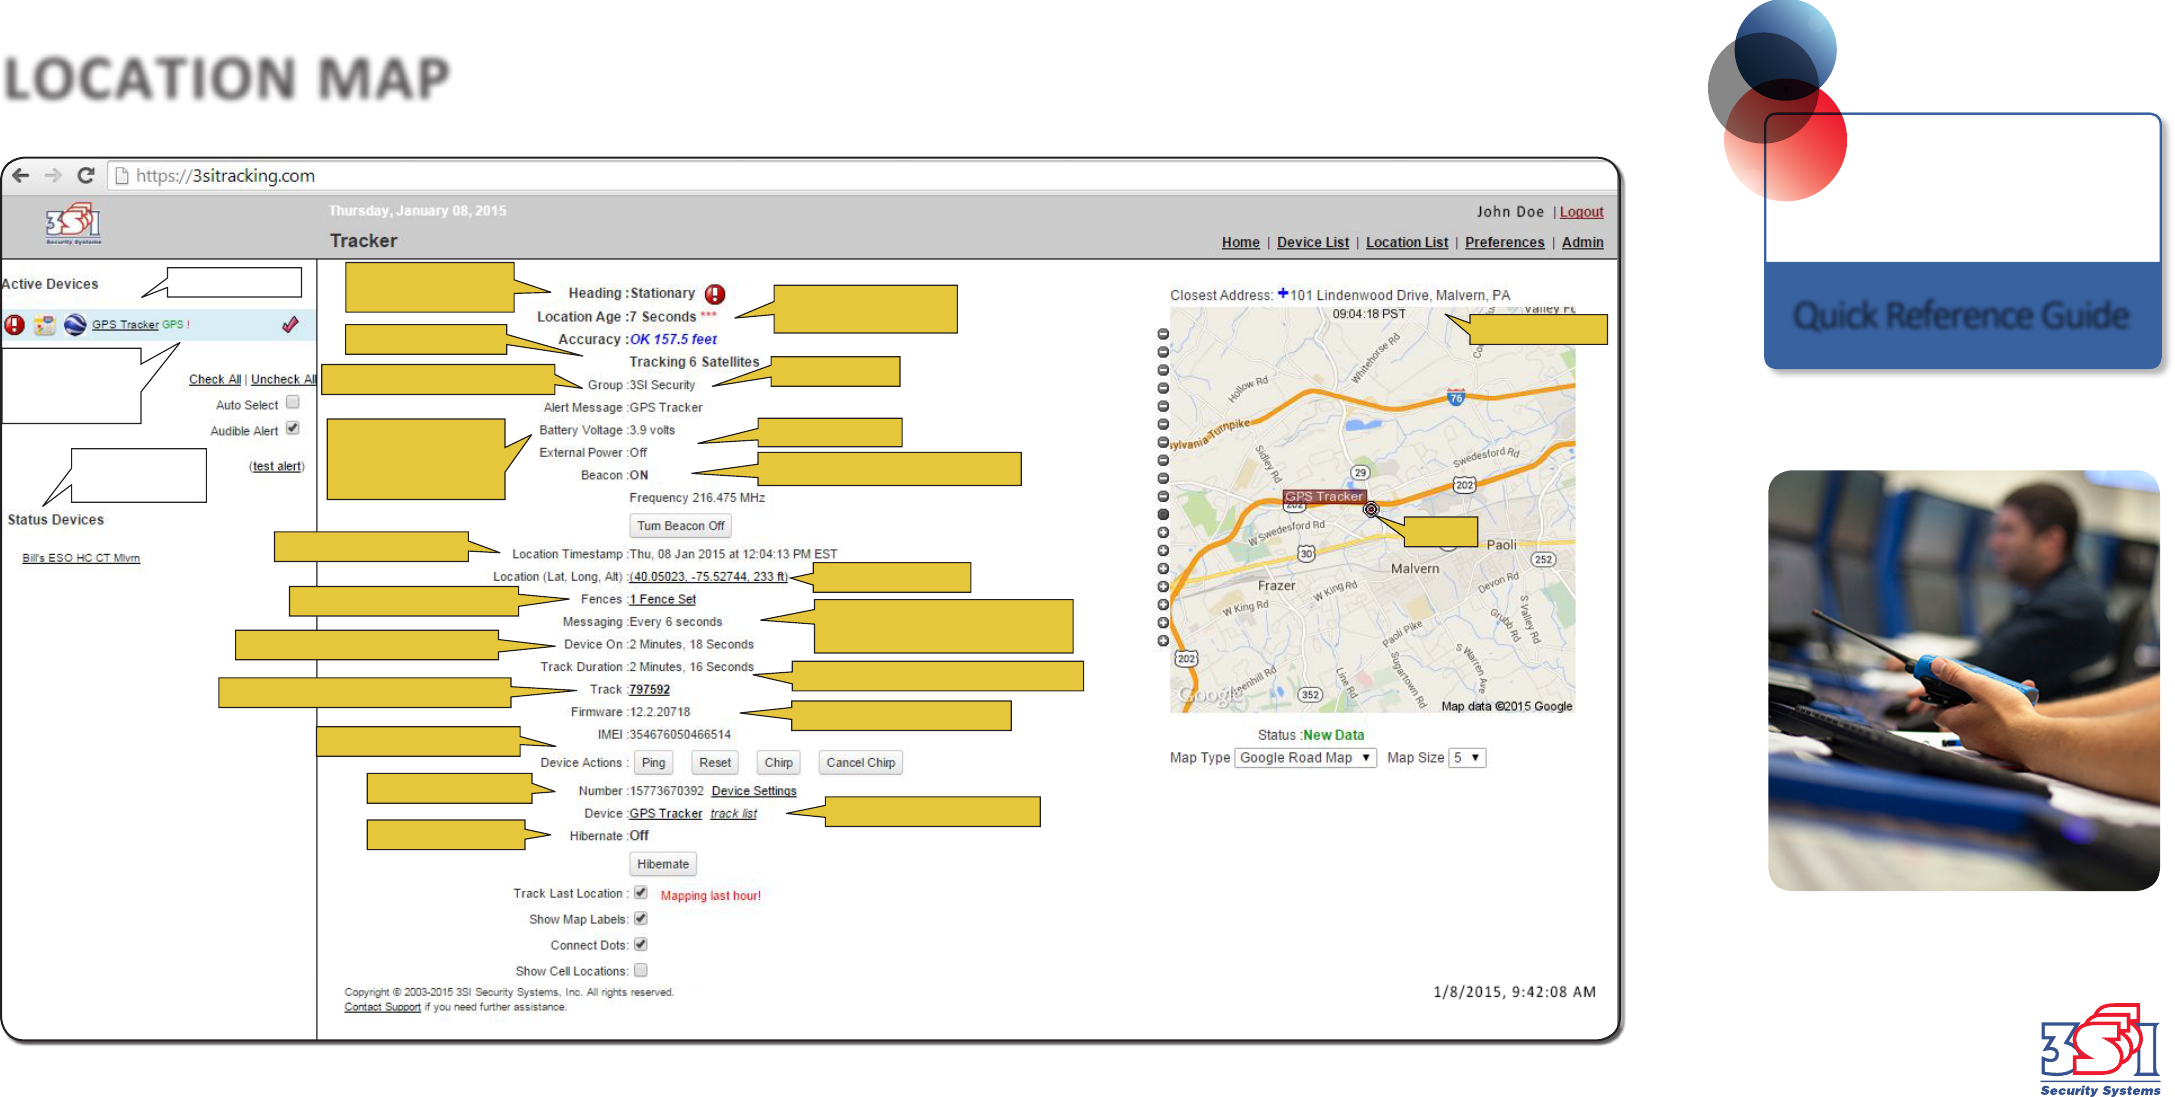Image resolution: width=2175 pixels, height=1097 pixels.
Task: Click the GPS Tracker target marker on map
Action: (x=1371, y=509)
